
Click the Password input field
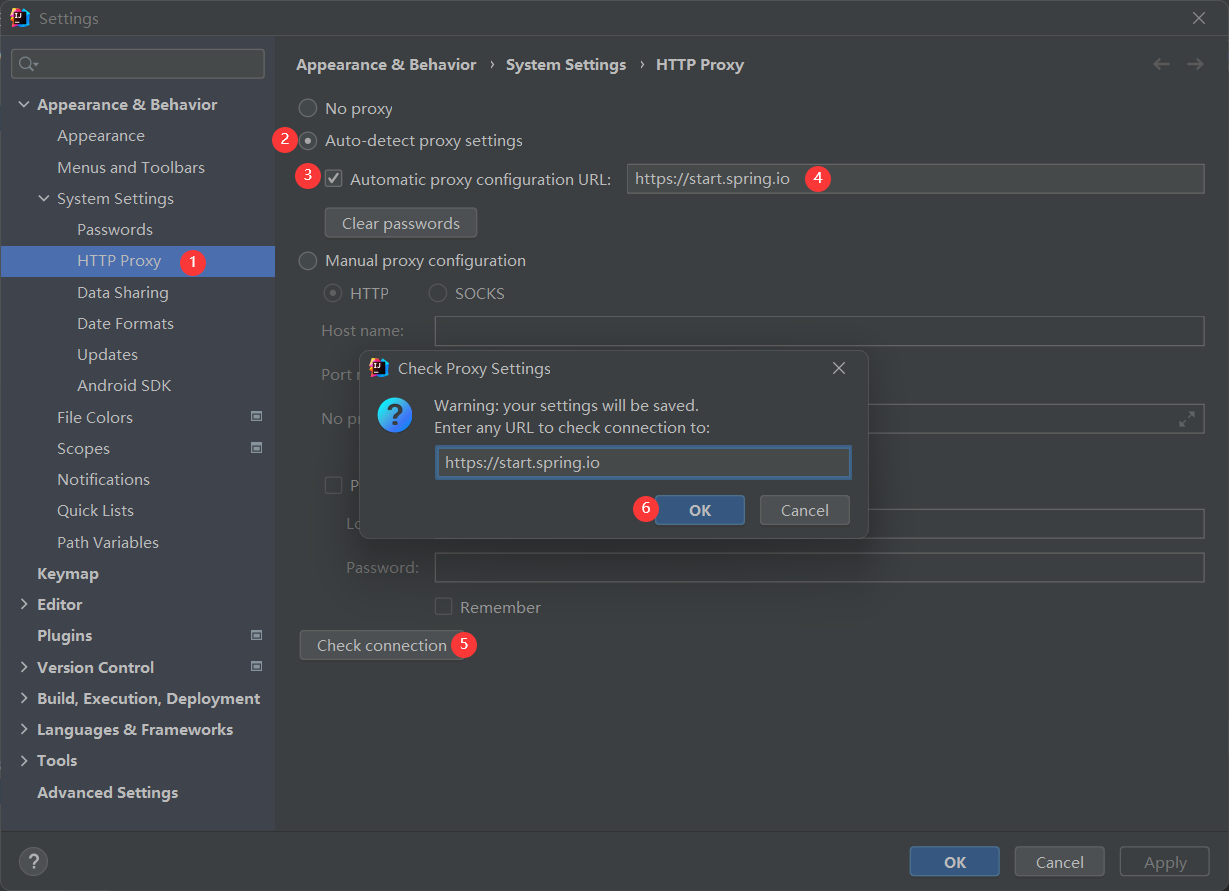(x=819, y=567)
